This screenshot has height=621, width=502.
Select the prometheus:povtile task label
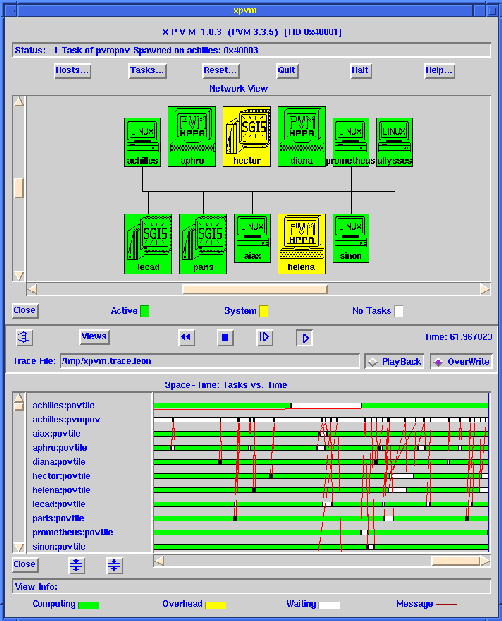[x=73, y=532]
